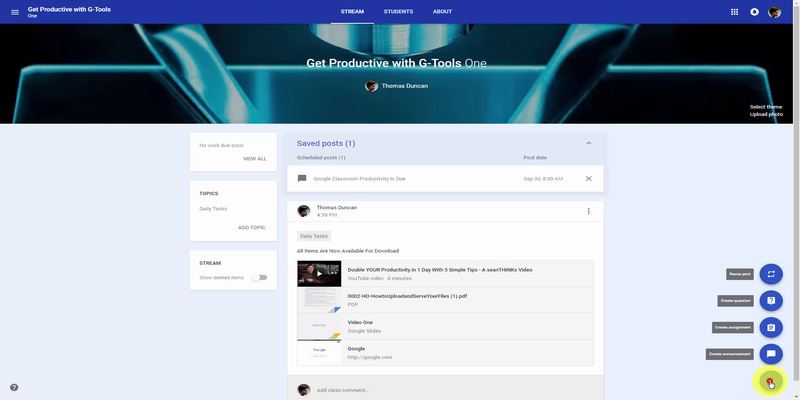Toggle Show deleted items switch

point(259,277)
